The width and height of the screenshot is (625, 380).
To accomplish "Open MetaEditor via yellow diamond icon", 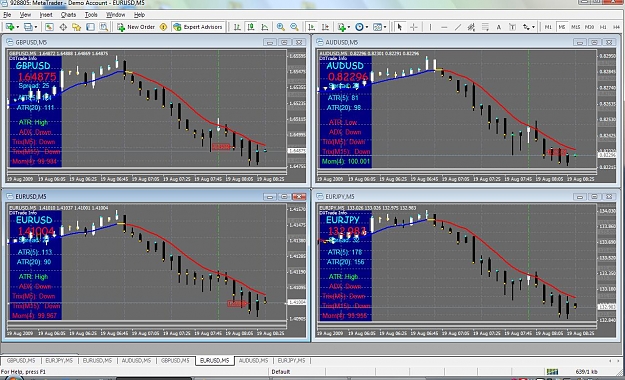I will coord(163,27).
